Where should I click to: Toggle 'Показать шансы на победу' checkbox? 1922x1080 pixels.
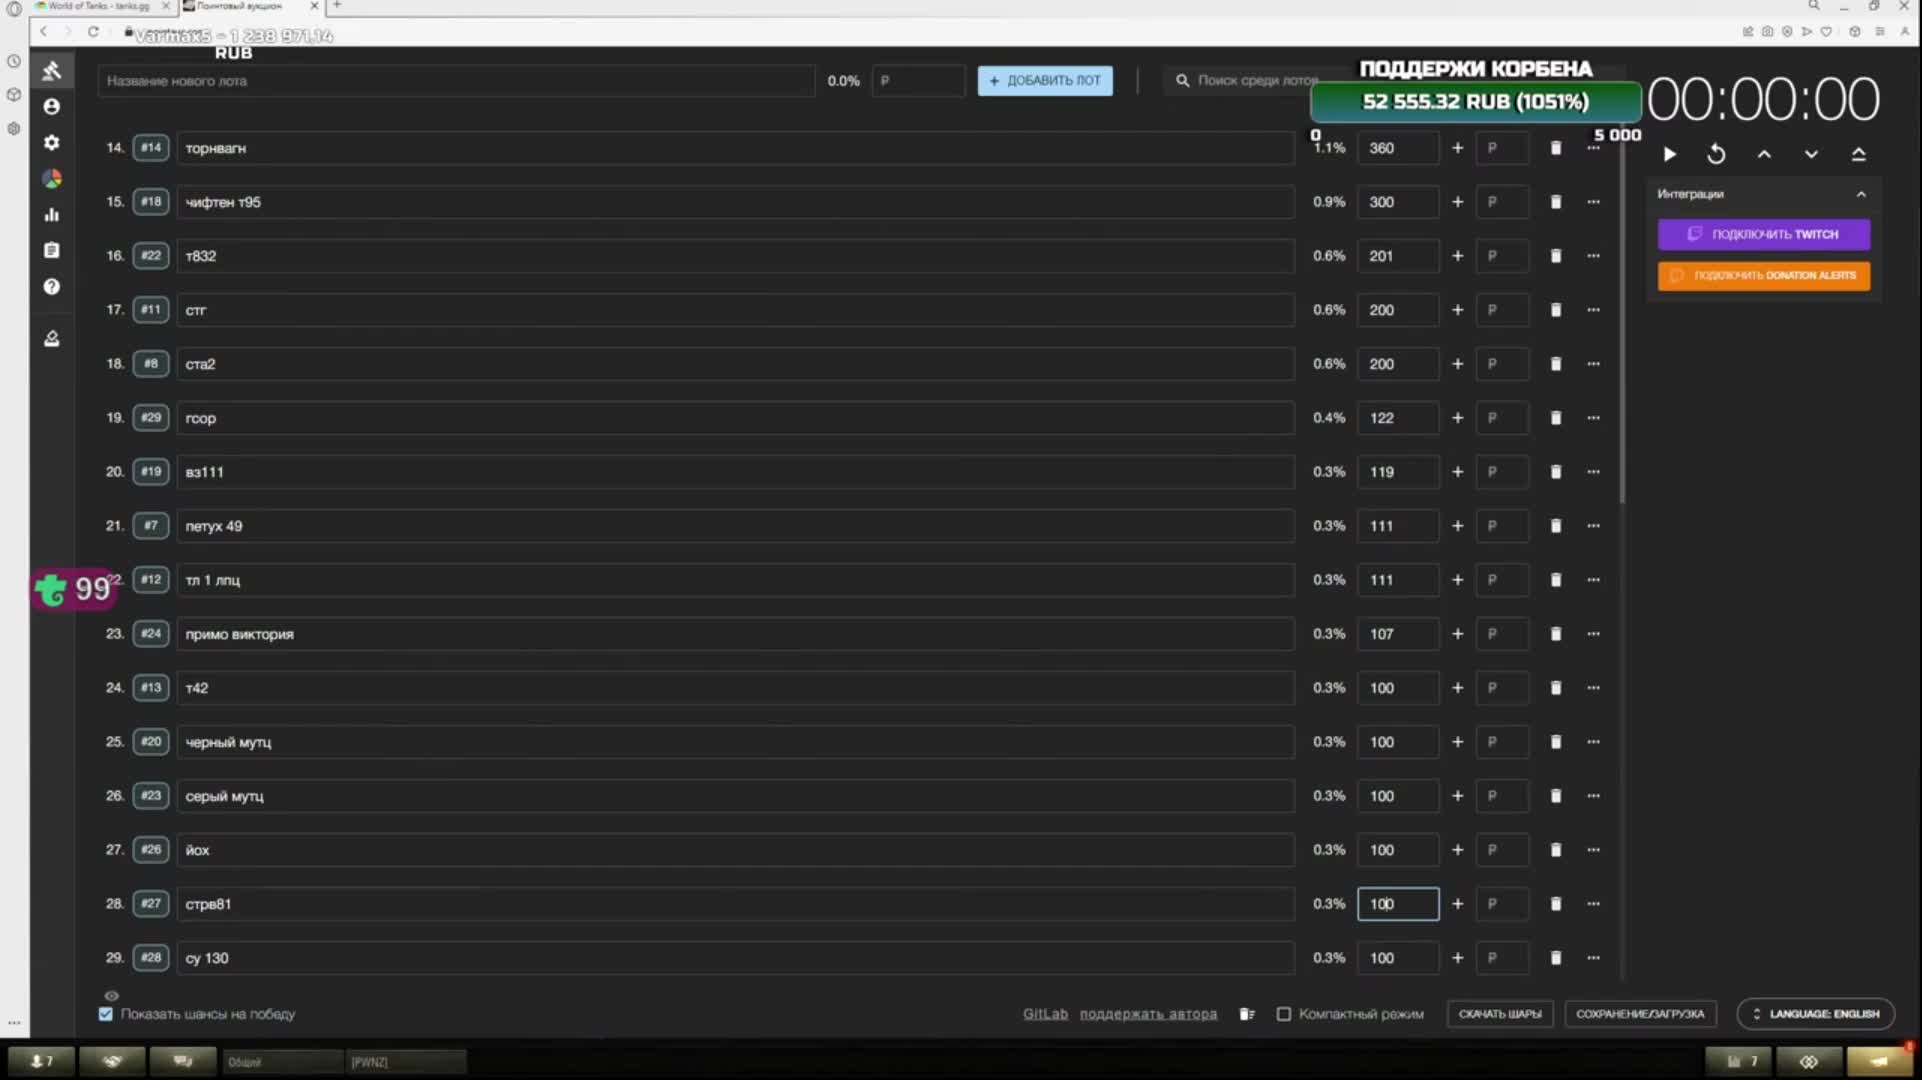coord(106,1014)
